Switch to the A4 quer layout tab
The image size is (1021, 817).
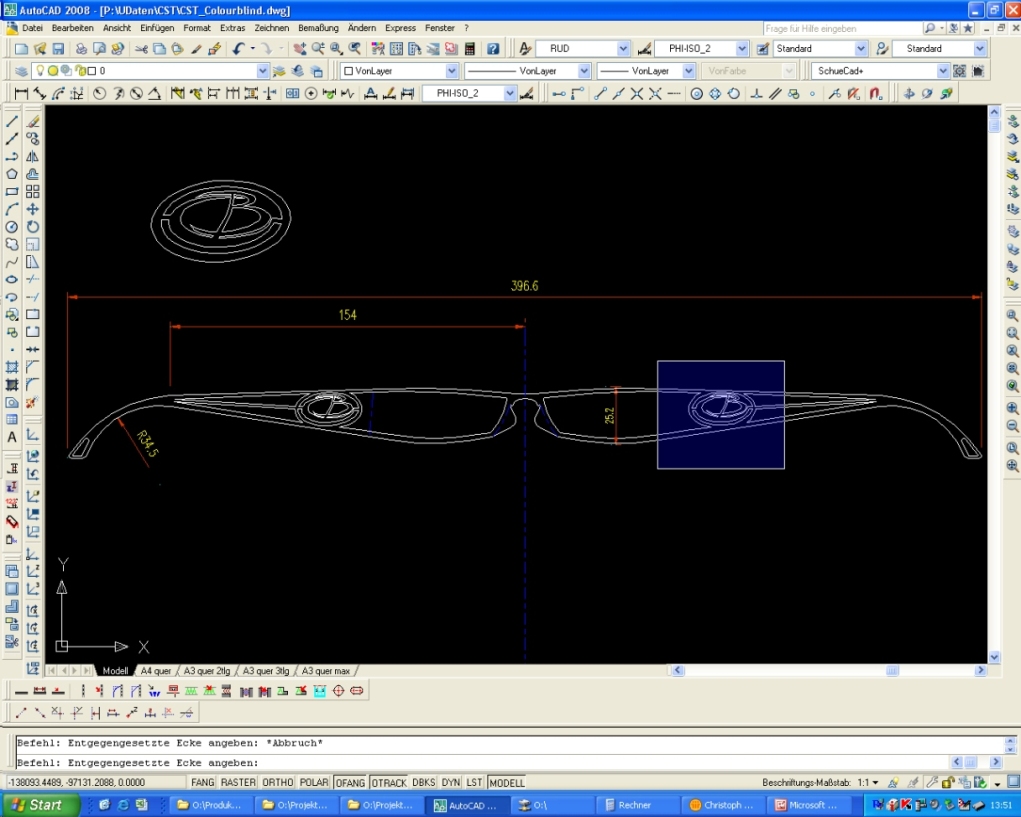(156, 671)
